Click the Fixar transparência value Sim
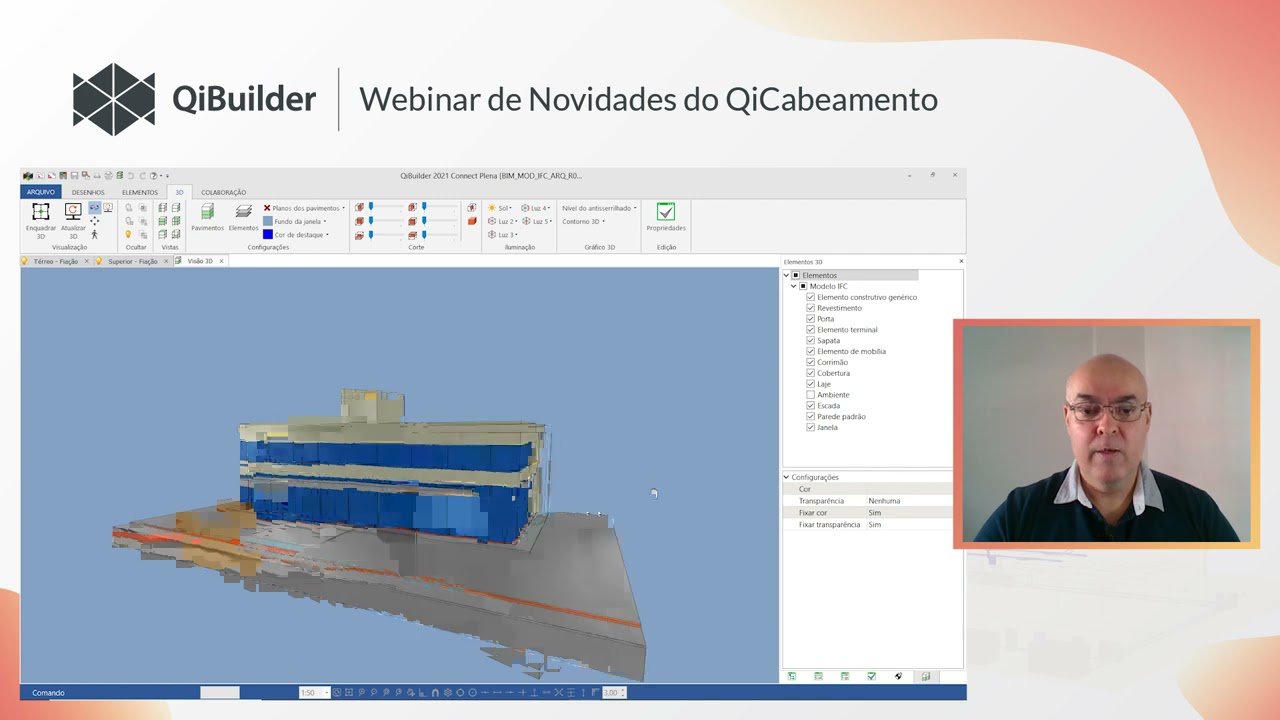1280x720 pixels. (875, 525)
